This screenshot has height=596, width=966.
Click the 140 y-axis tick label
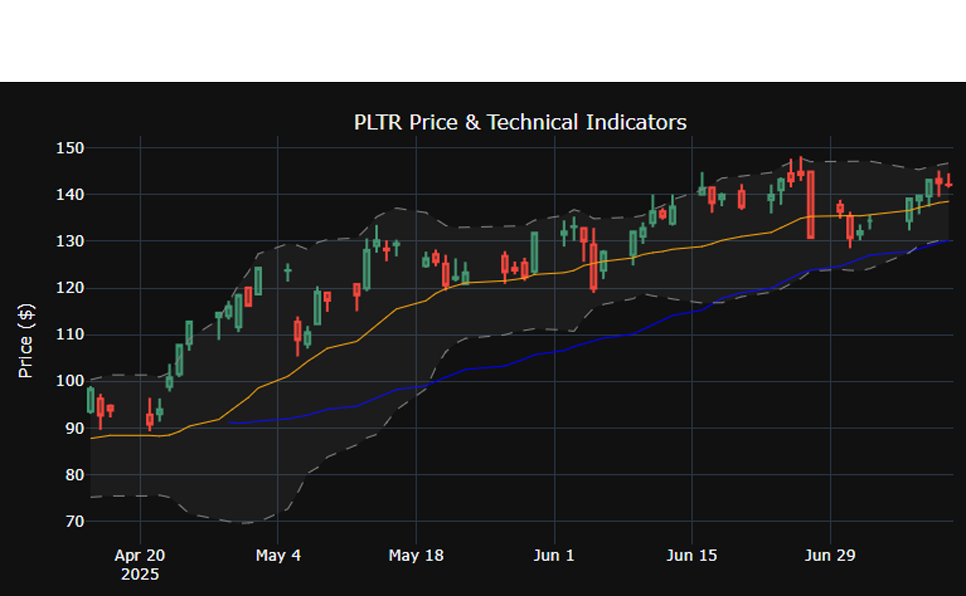coord(70,195)
